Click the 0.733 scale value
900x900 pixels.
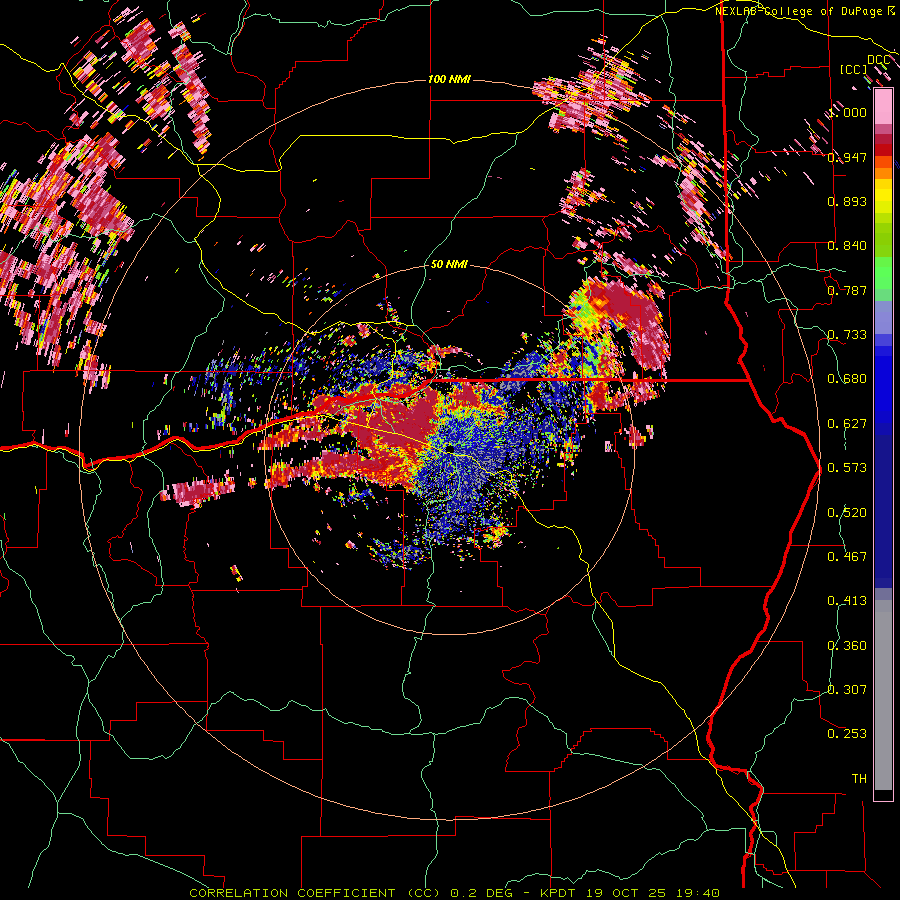coord(847,335)
